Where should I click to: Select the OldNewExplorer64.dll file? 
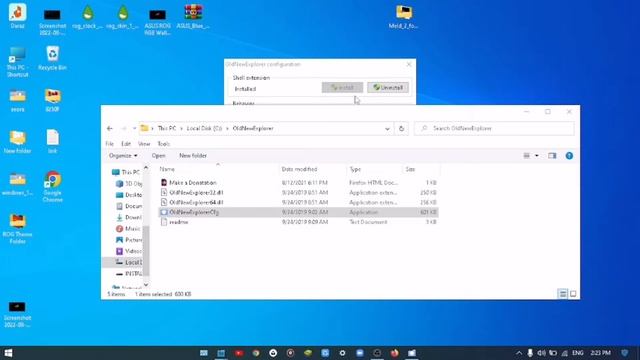tap(196, 202)
